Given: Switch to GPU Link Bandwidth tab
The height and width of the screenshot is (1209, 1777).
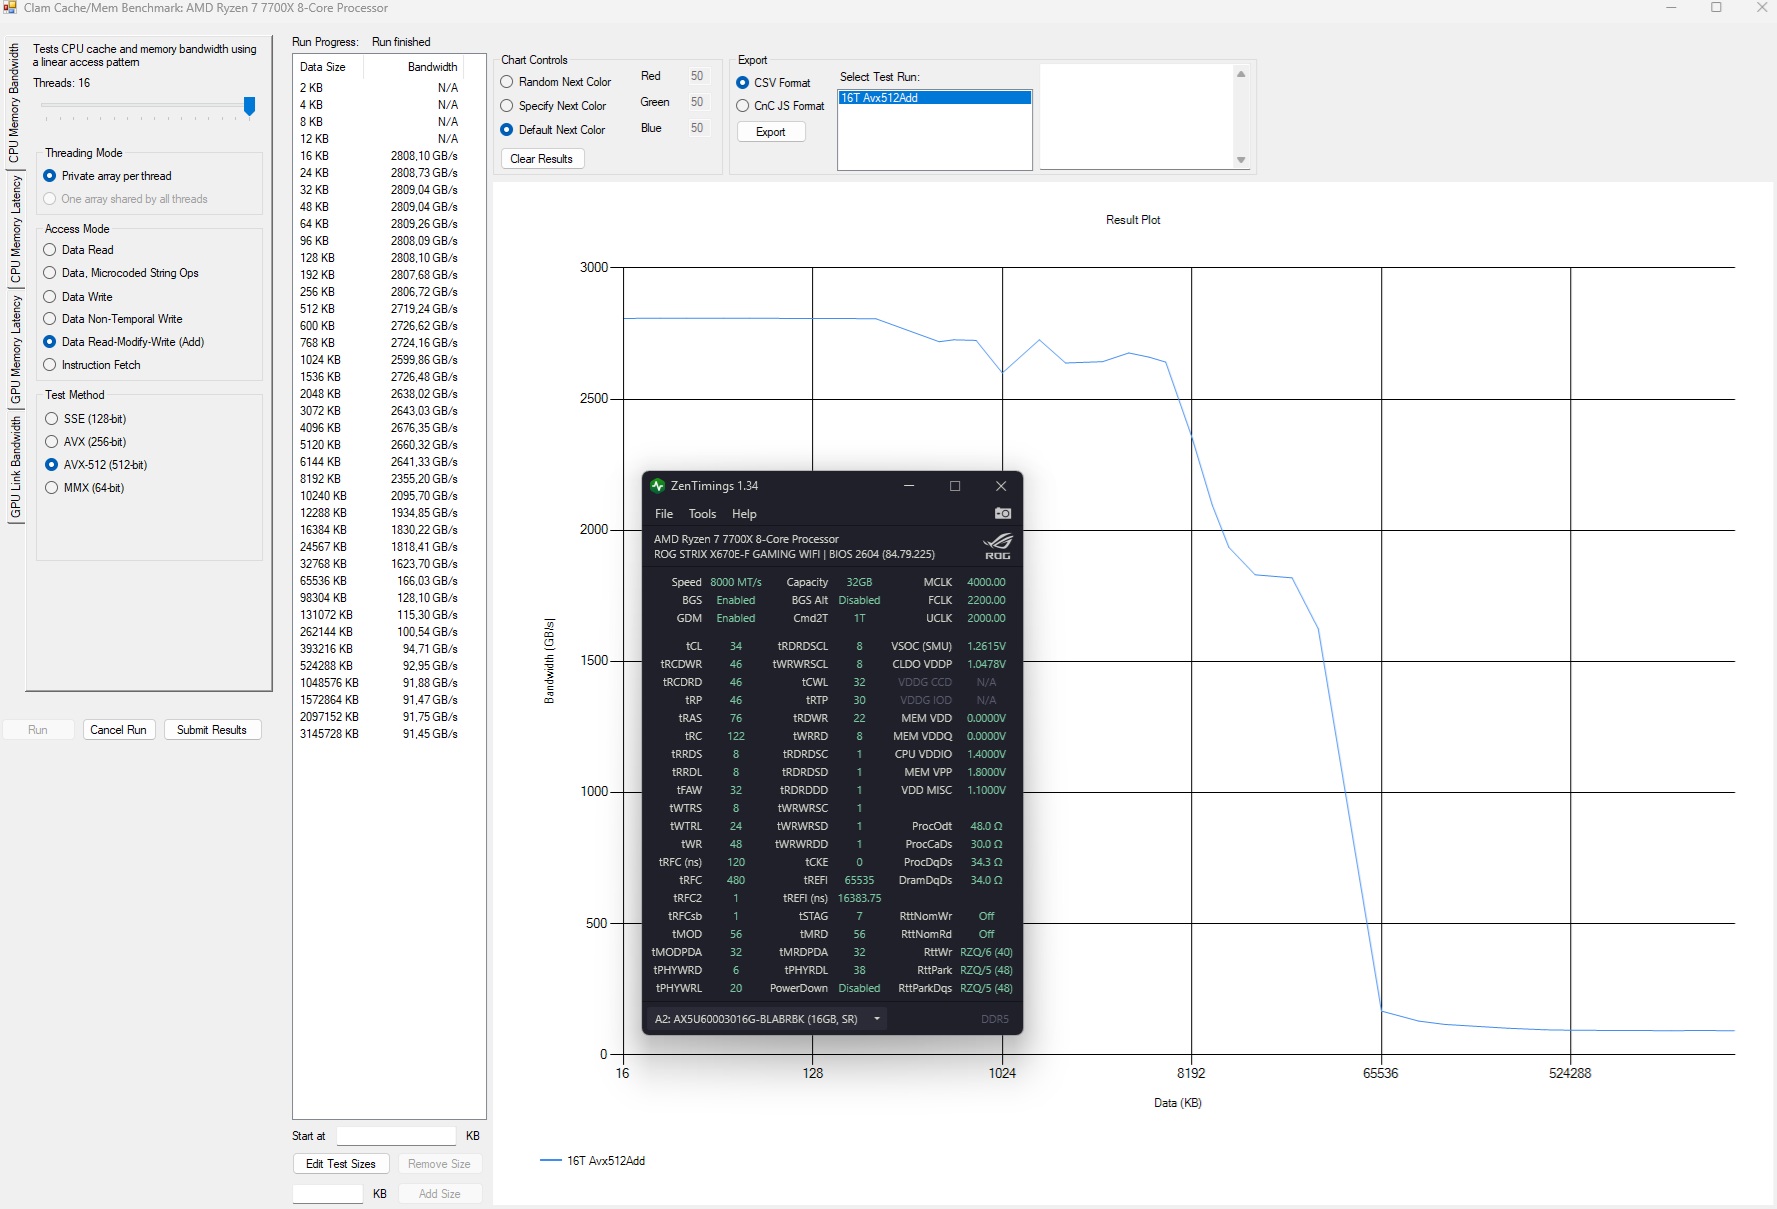Looking at the screenshot, I should [x=14, y=468].
